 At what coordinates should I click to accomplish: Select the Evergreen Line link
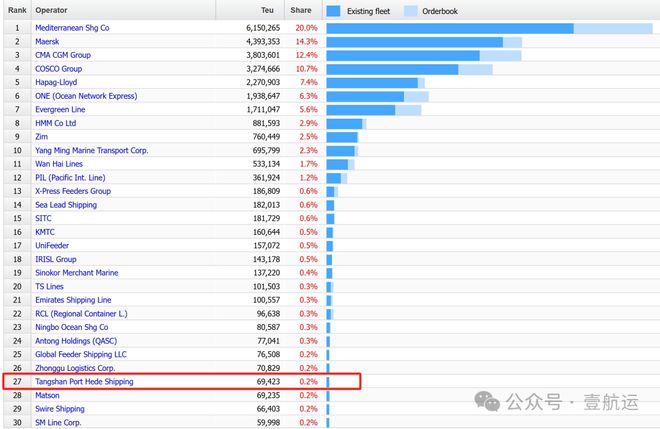coord(60,109)
